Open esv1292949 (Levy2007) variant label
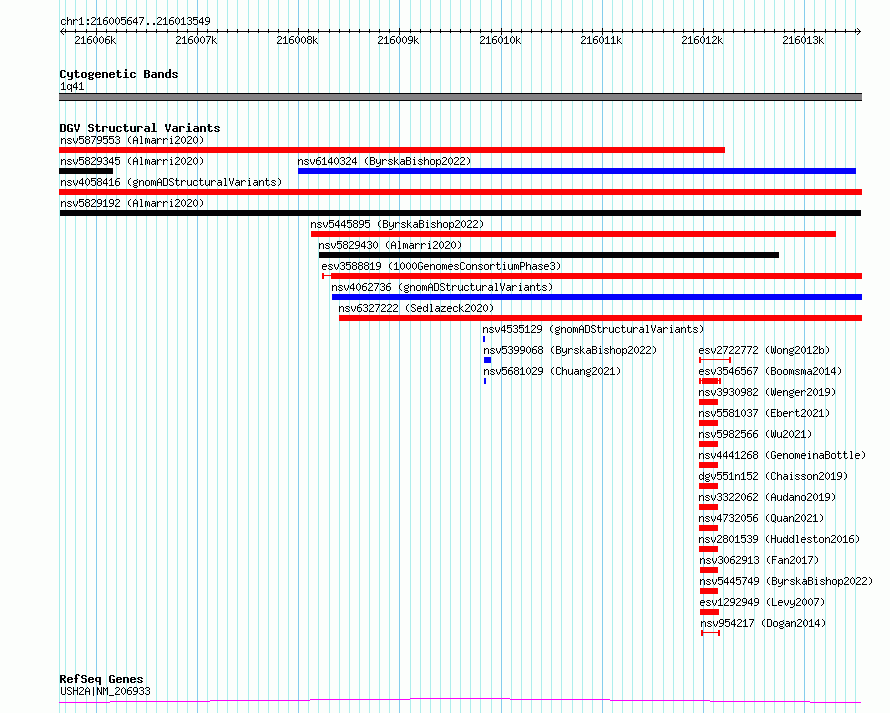 [762, 602]
